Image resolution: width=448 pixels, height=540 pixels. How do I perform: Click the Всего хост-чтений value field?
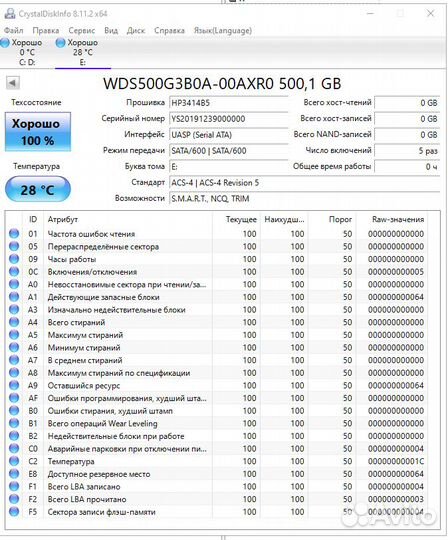click(x=407, y=103)
